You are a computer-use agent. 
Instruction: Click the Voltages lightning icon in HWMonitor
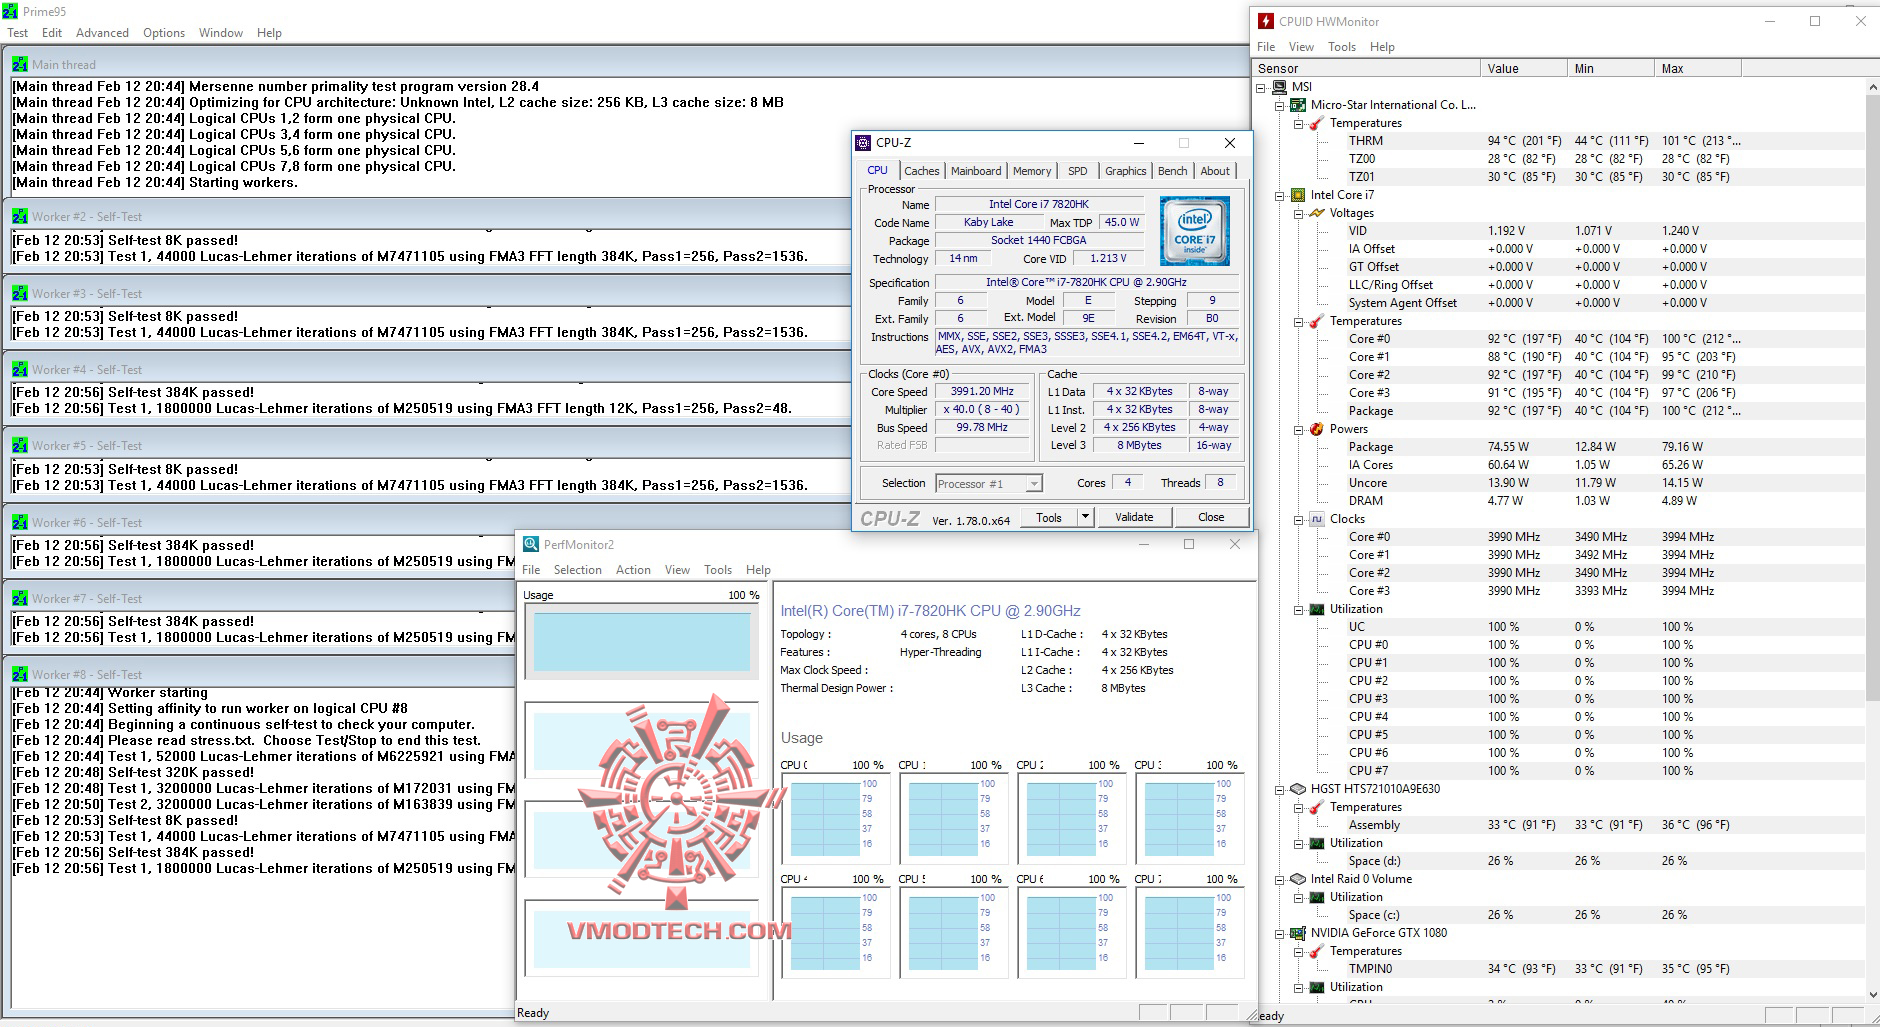click(1317, 213)
